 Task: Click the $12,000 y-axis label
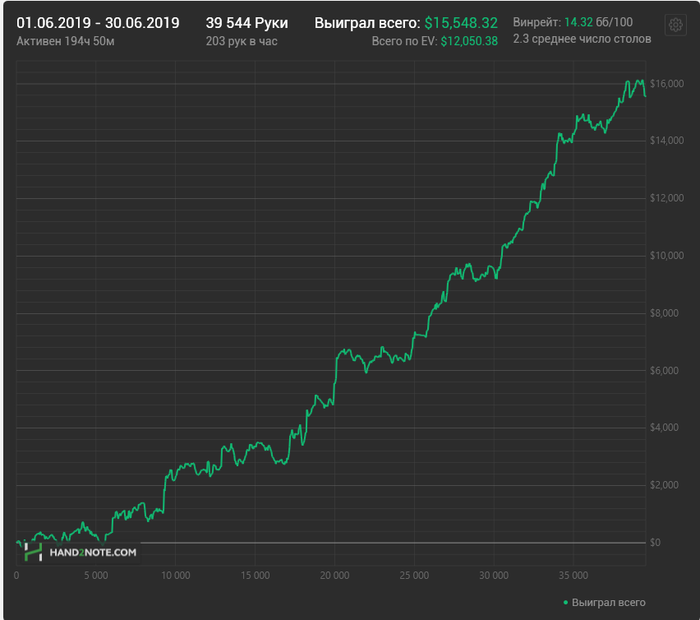click(x=667, y=198)
